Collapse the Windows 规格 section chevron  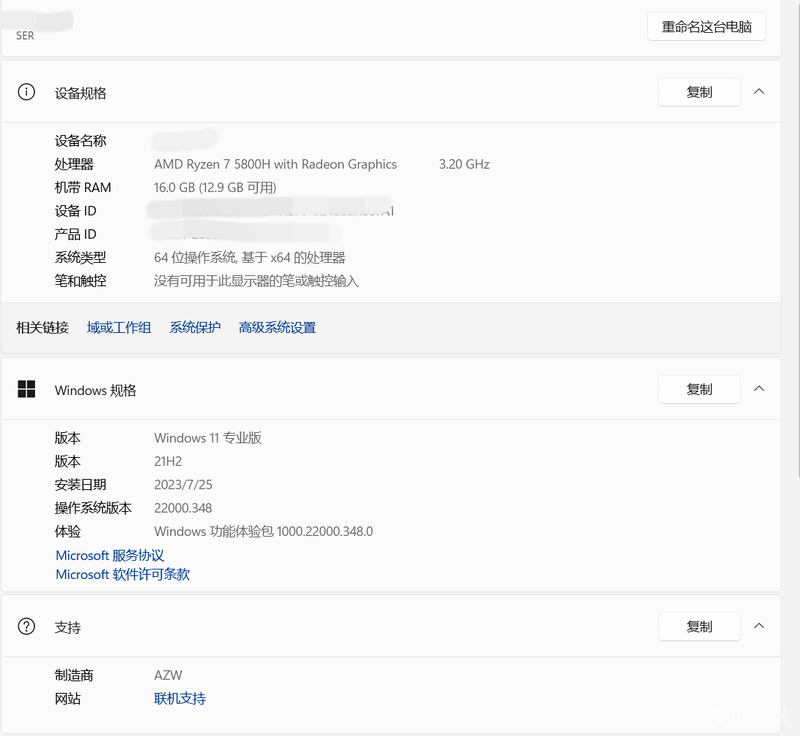tap(759, 389)
